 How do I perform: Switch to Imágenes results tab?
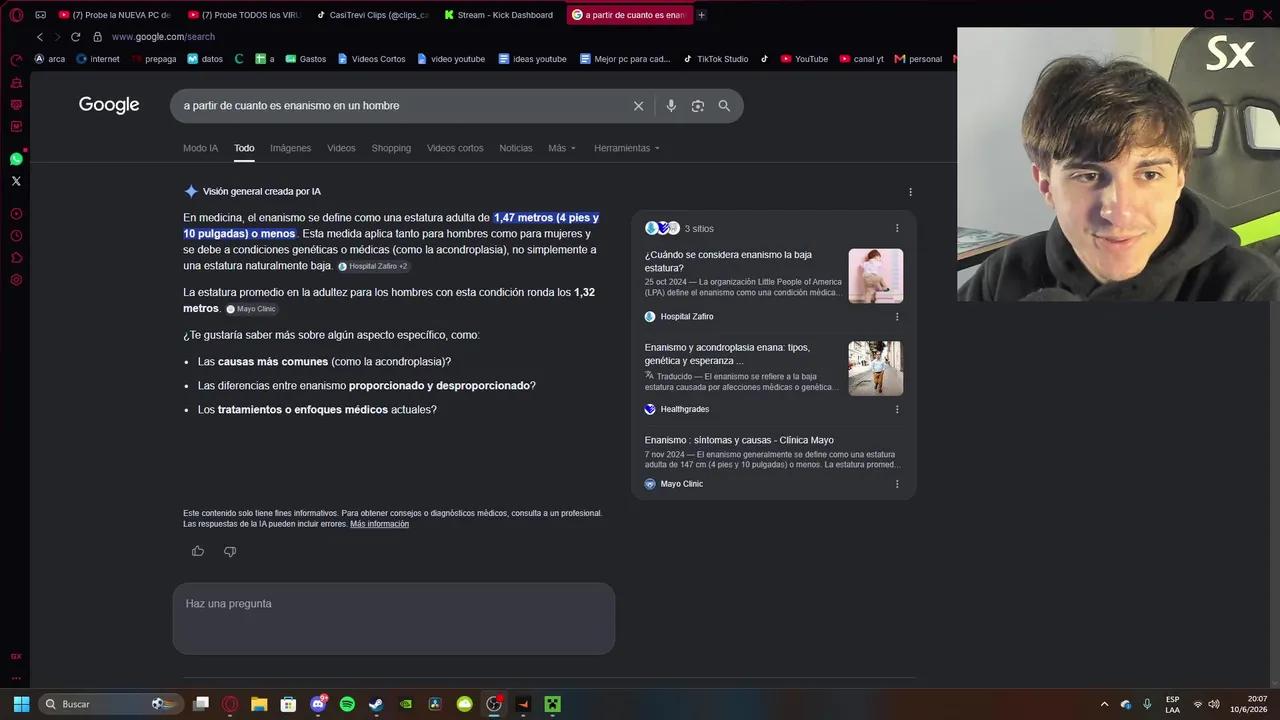tap(290, 148)
